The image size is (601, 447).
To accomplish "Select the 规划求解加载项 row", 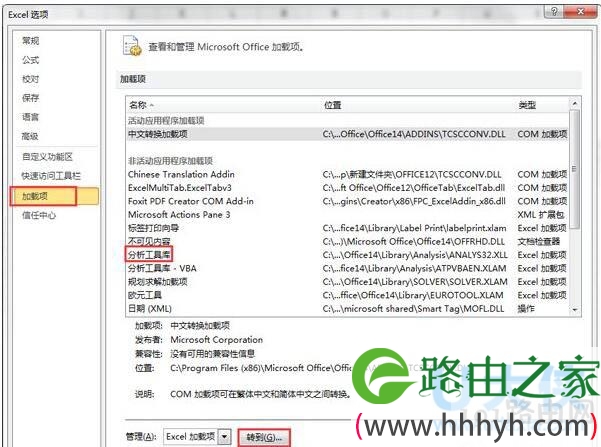I will [x=347, y=282].
